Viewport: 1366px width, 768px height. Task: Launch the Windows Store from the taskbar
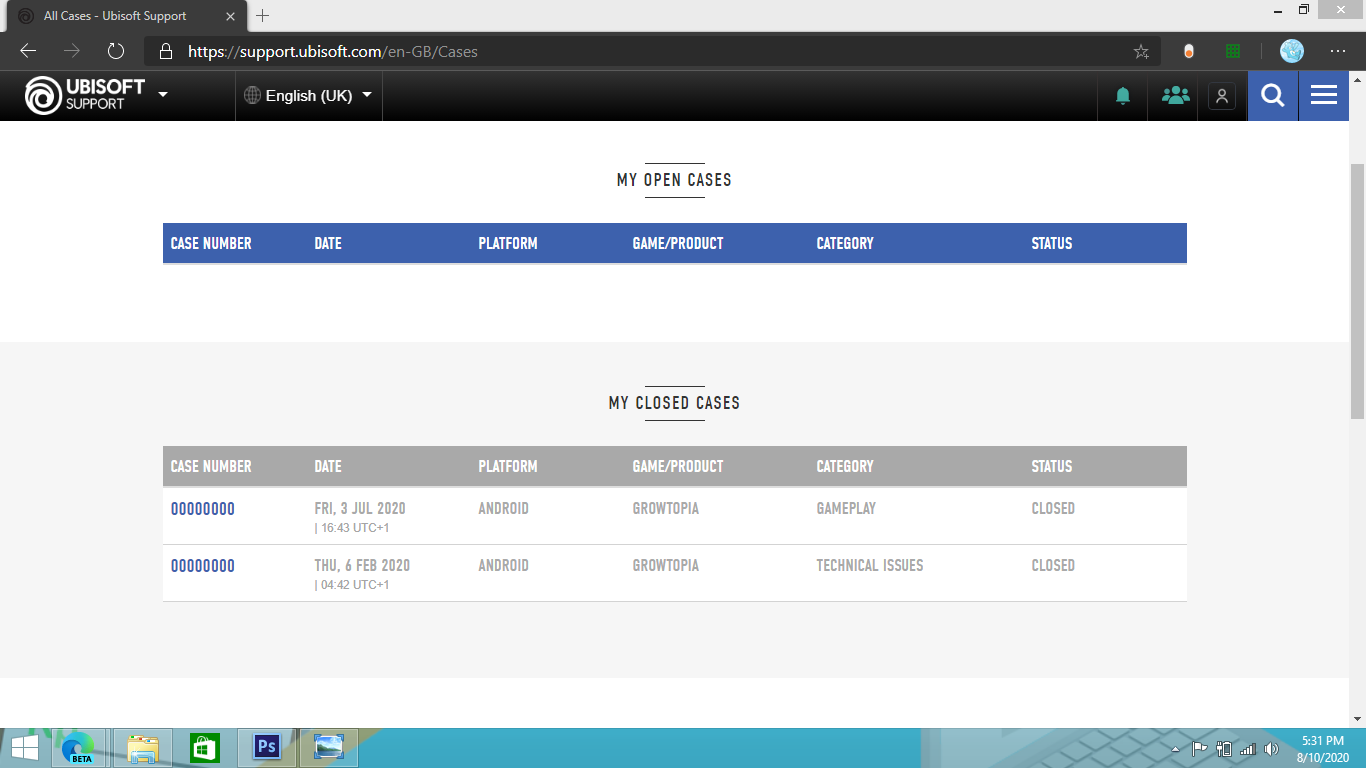204,748
